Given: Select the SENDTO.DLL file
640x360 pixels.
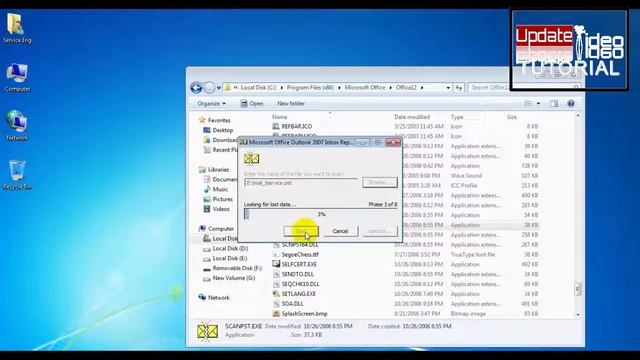Looking at the screenshot, I should 298,274.
